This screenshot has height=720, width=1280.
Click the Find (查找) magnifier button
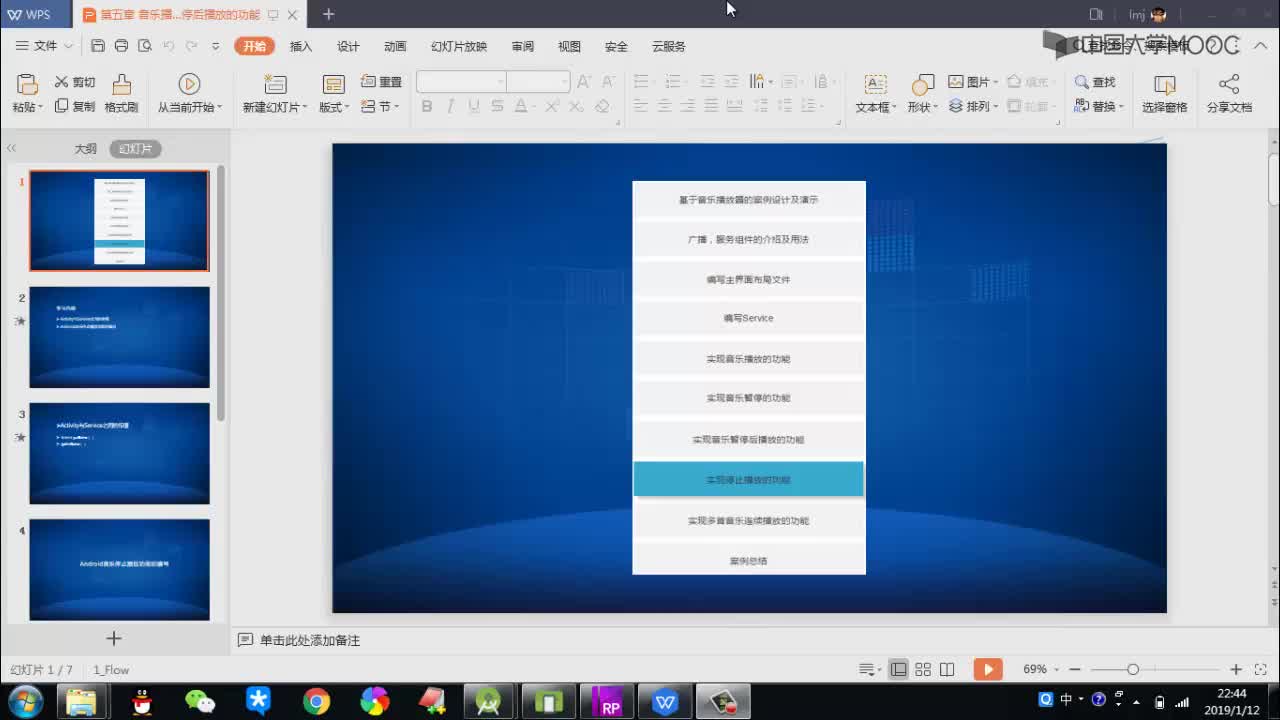[1095, 82]
